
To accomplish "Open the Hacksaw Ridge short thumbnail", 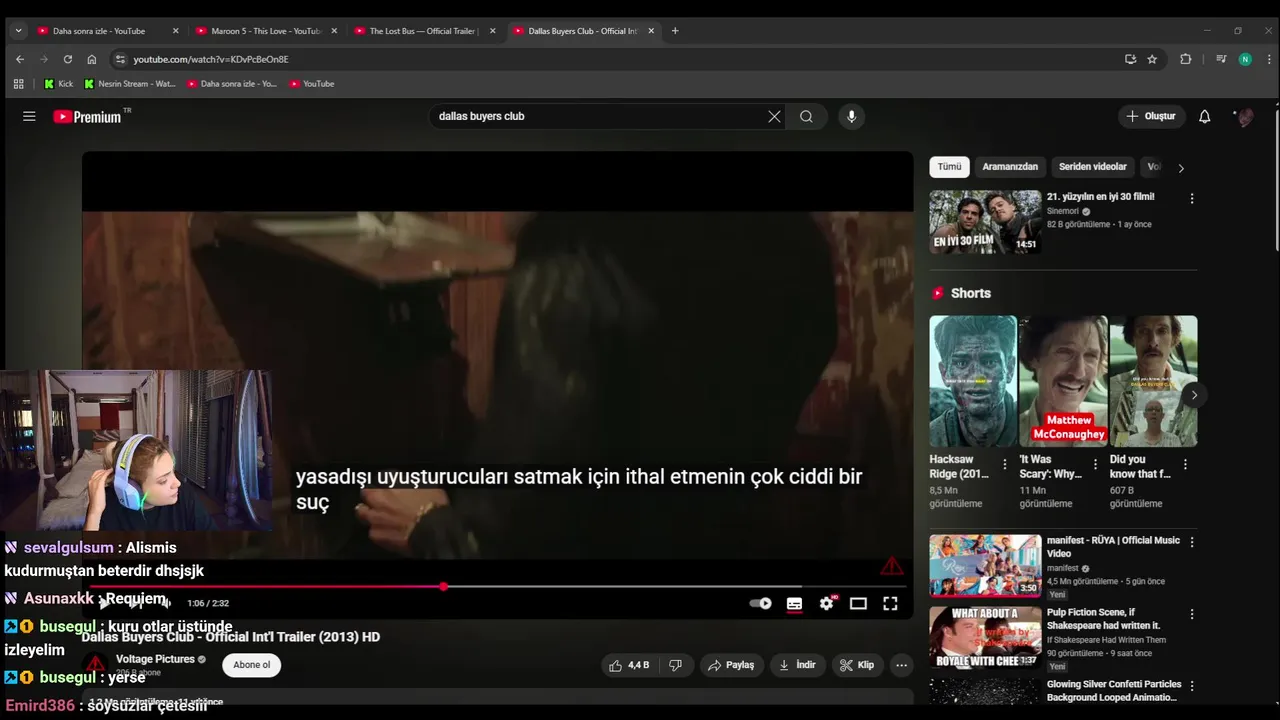I will point(973,381).
